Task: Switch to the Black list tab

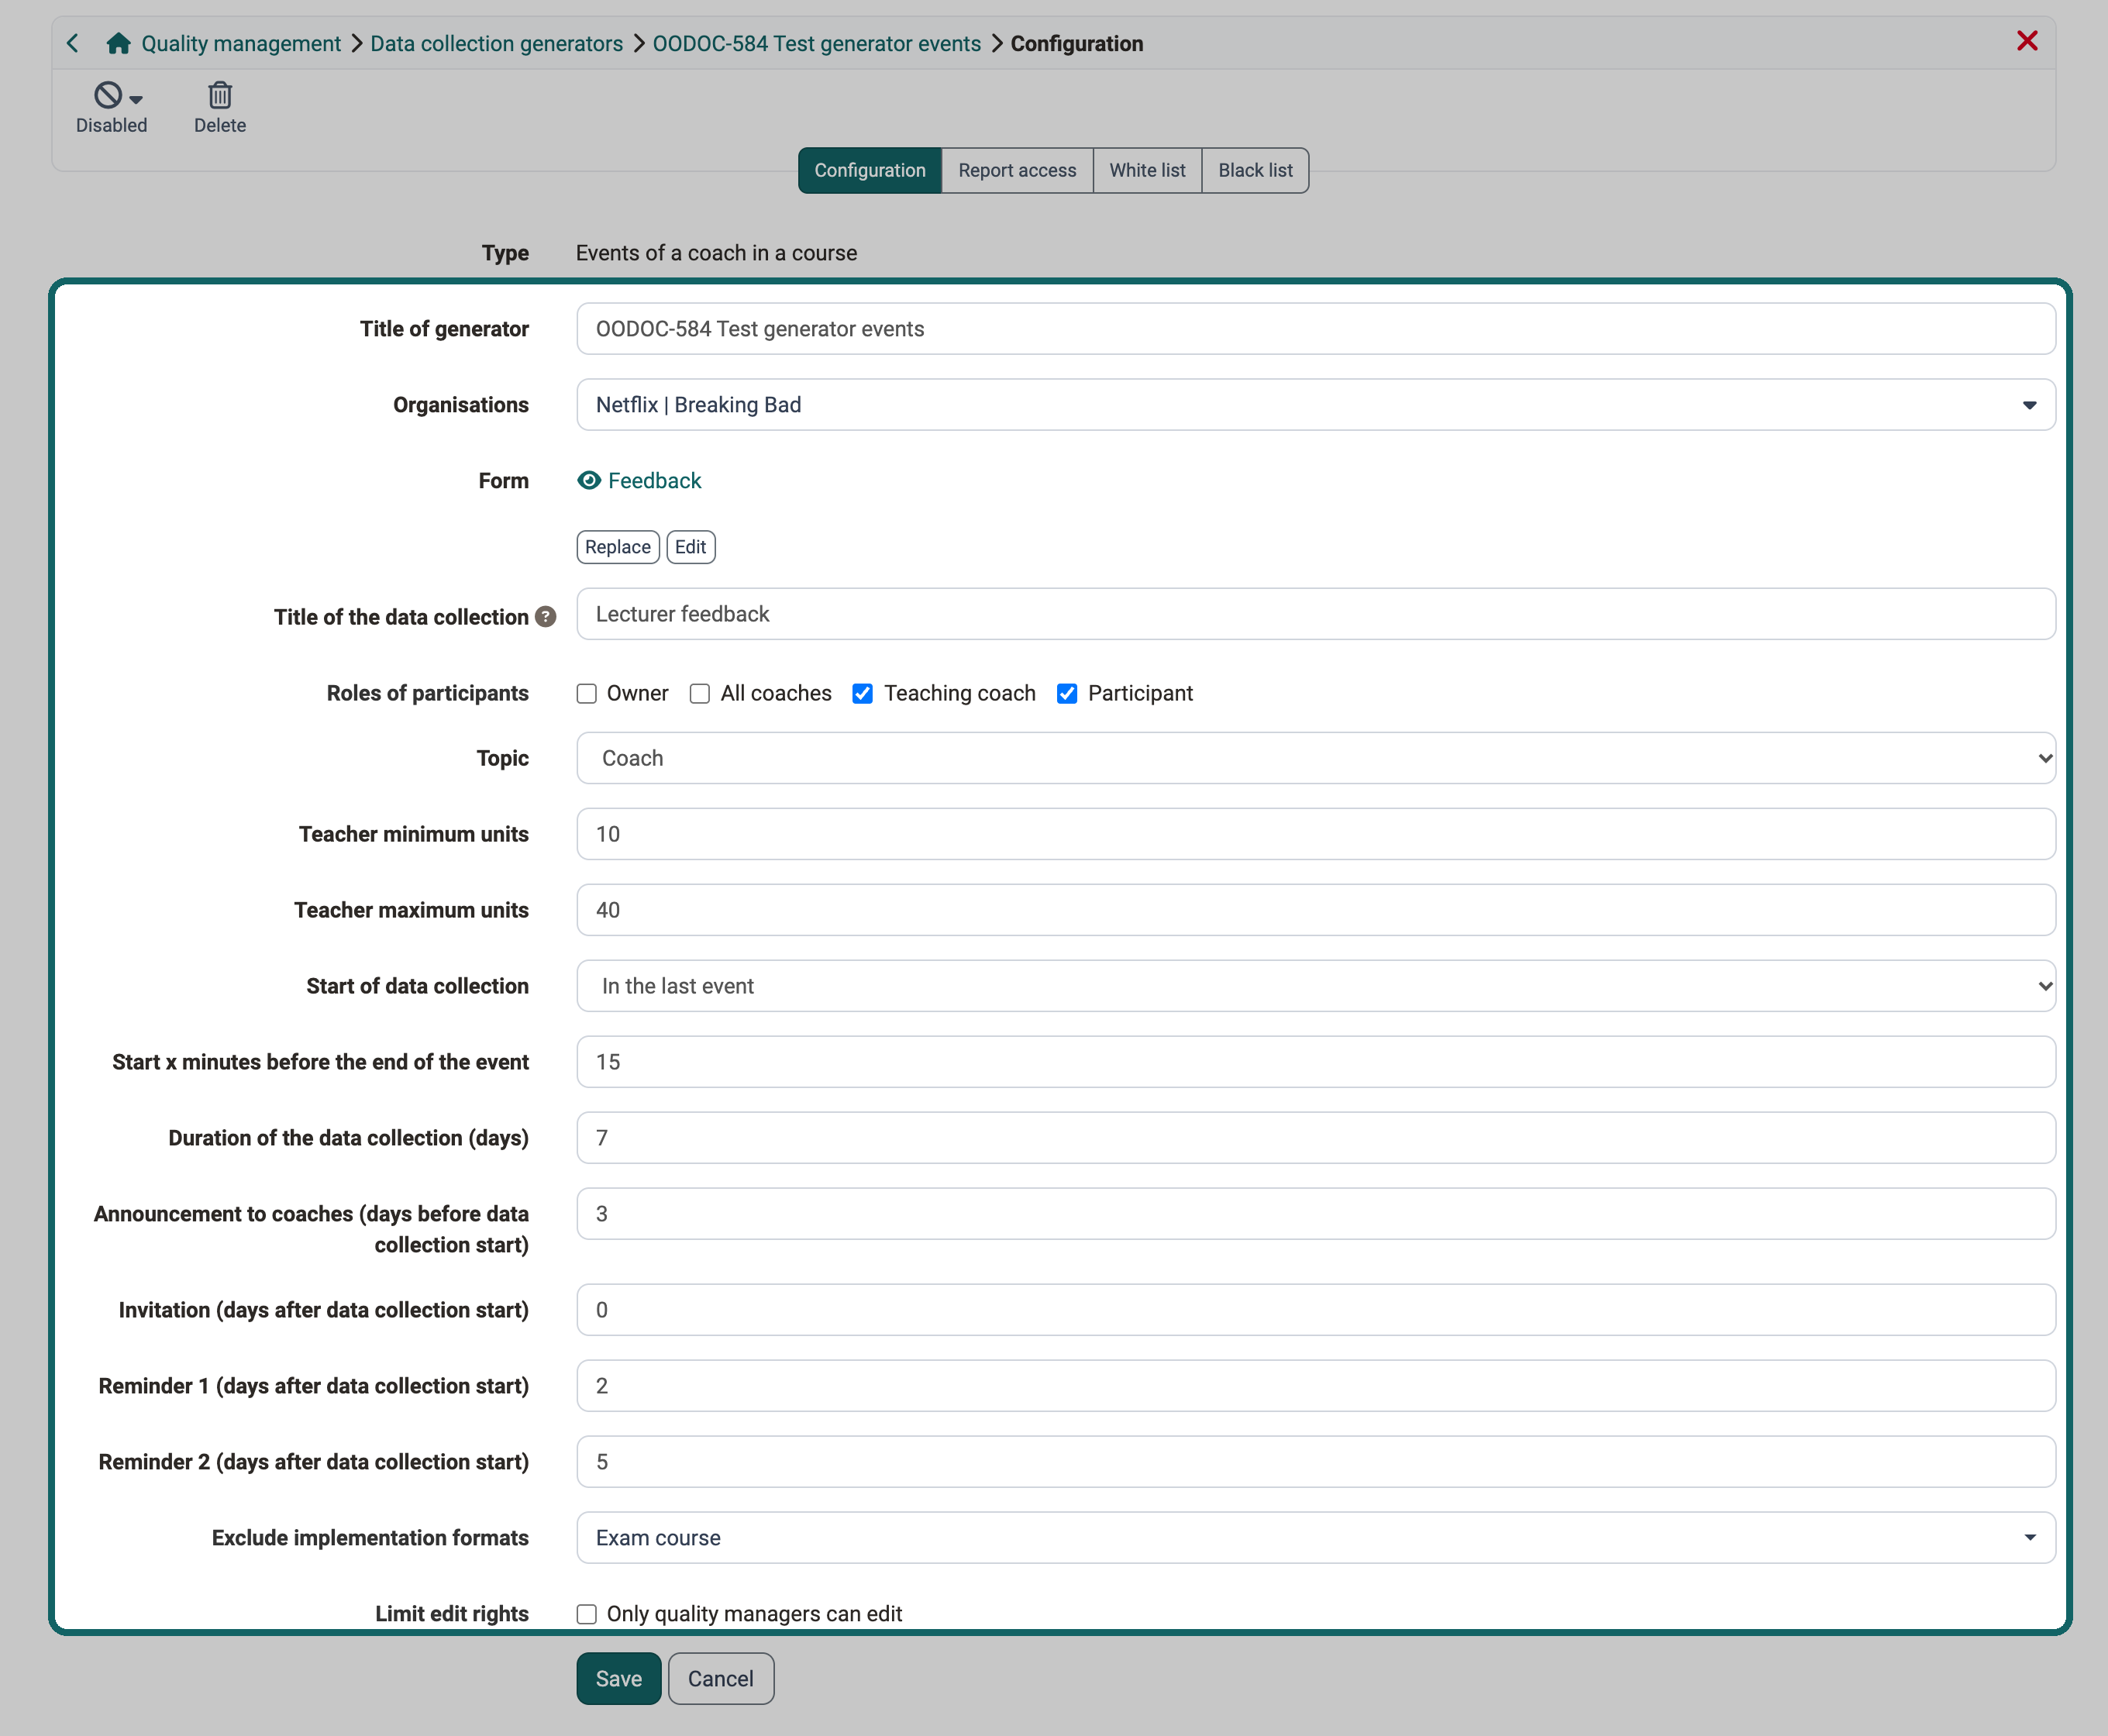Action: tap(1255, 170)
